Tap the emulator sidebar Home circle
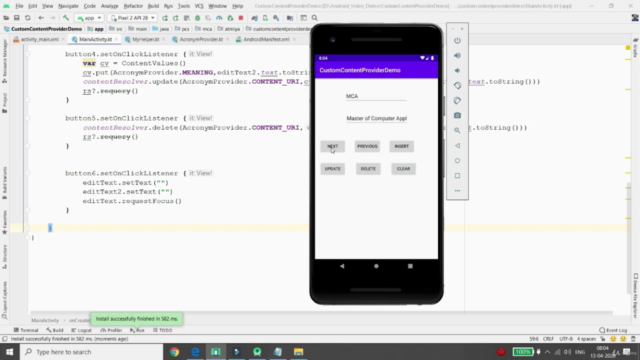The width and height of the screenshot is (640, 360). [457, 161]
